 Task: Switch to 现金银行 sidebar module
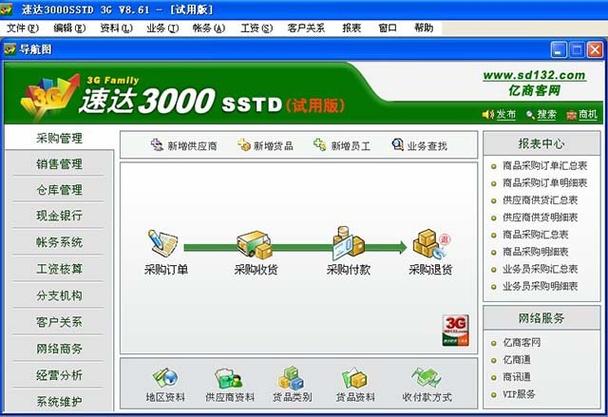click(x=59, y=216)
